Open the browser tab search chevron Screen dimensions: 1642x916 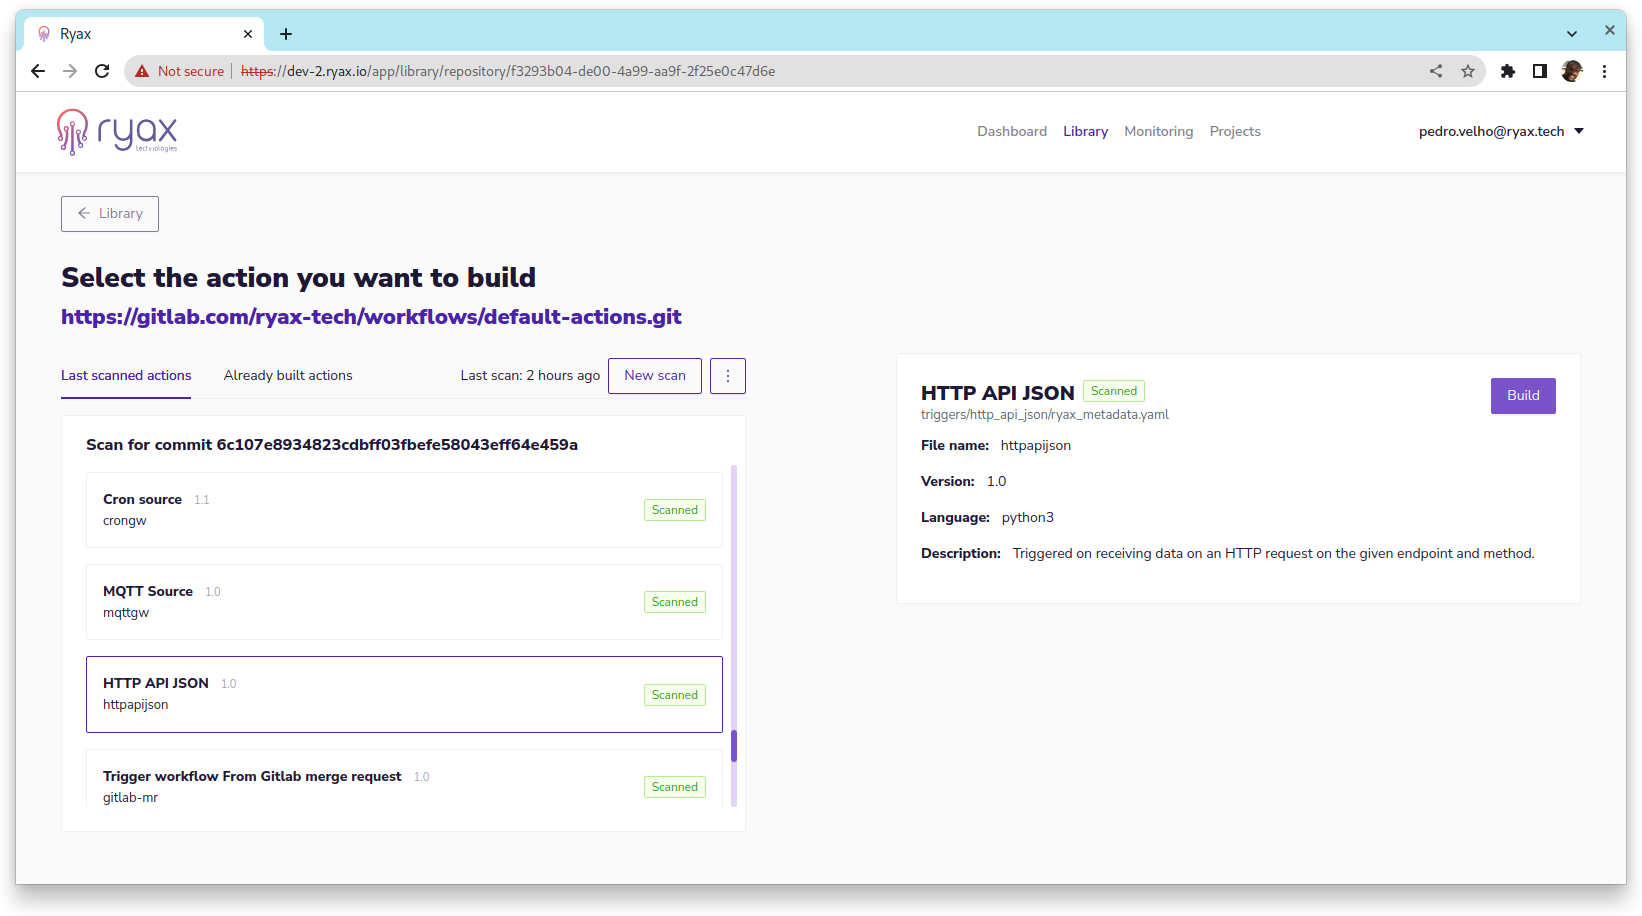click(x=1571, y=33)
